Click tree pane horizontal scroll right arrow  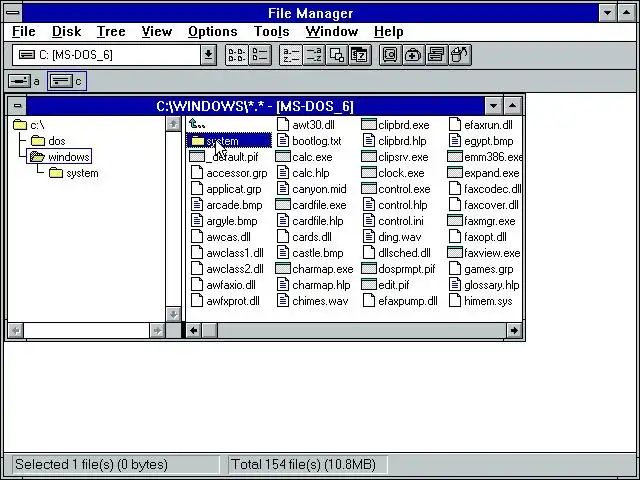coord(157,330)
